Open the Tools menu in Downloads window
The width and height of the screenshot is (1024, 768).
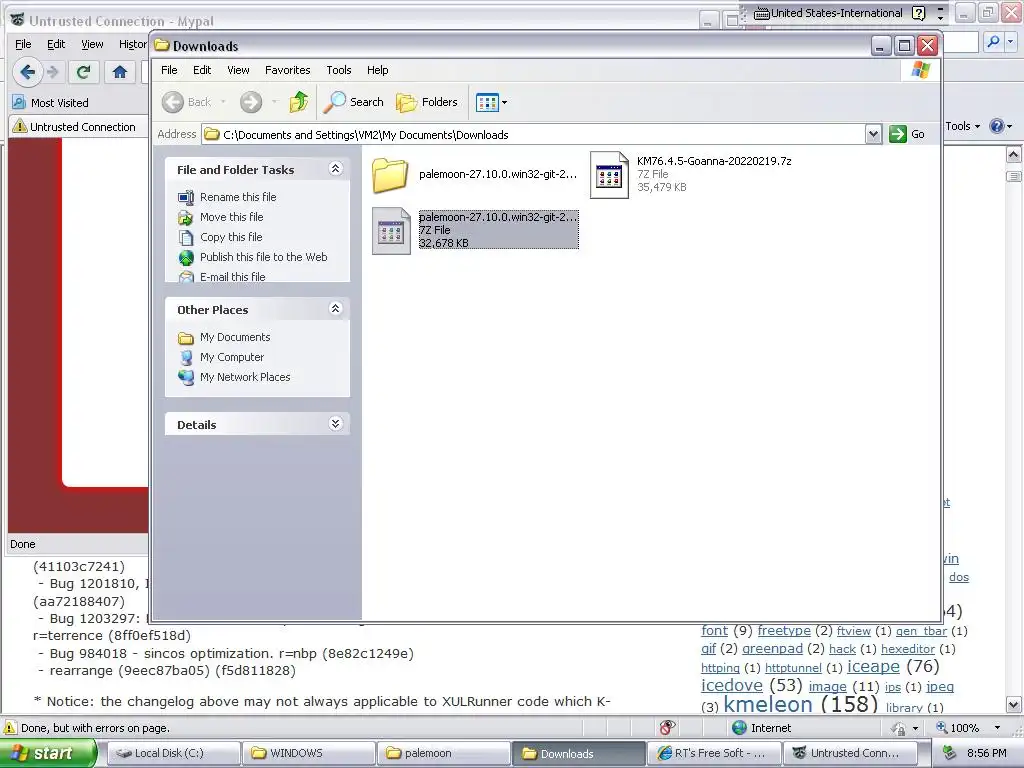coord(339,70)
